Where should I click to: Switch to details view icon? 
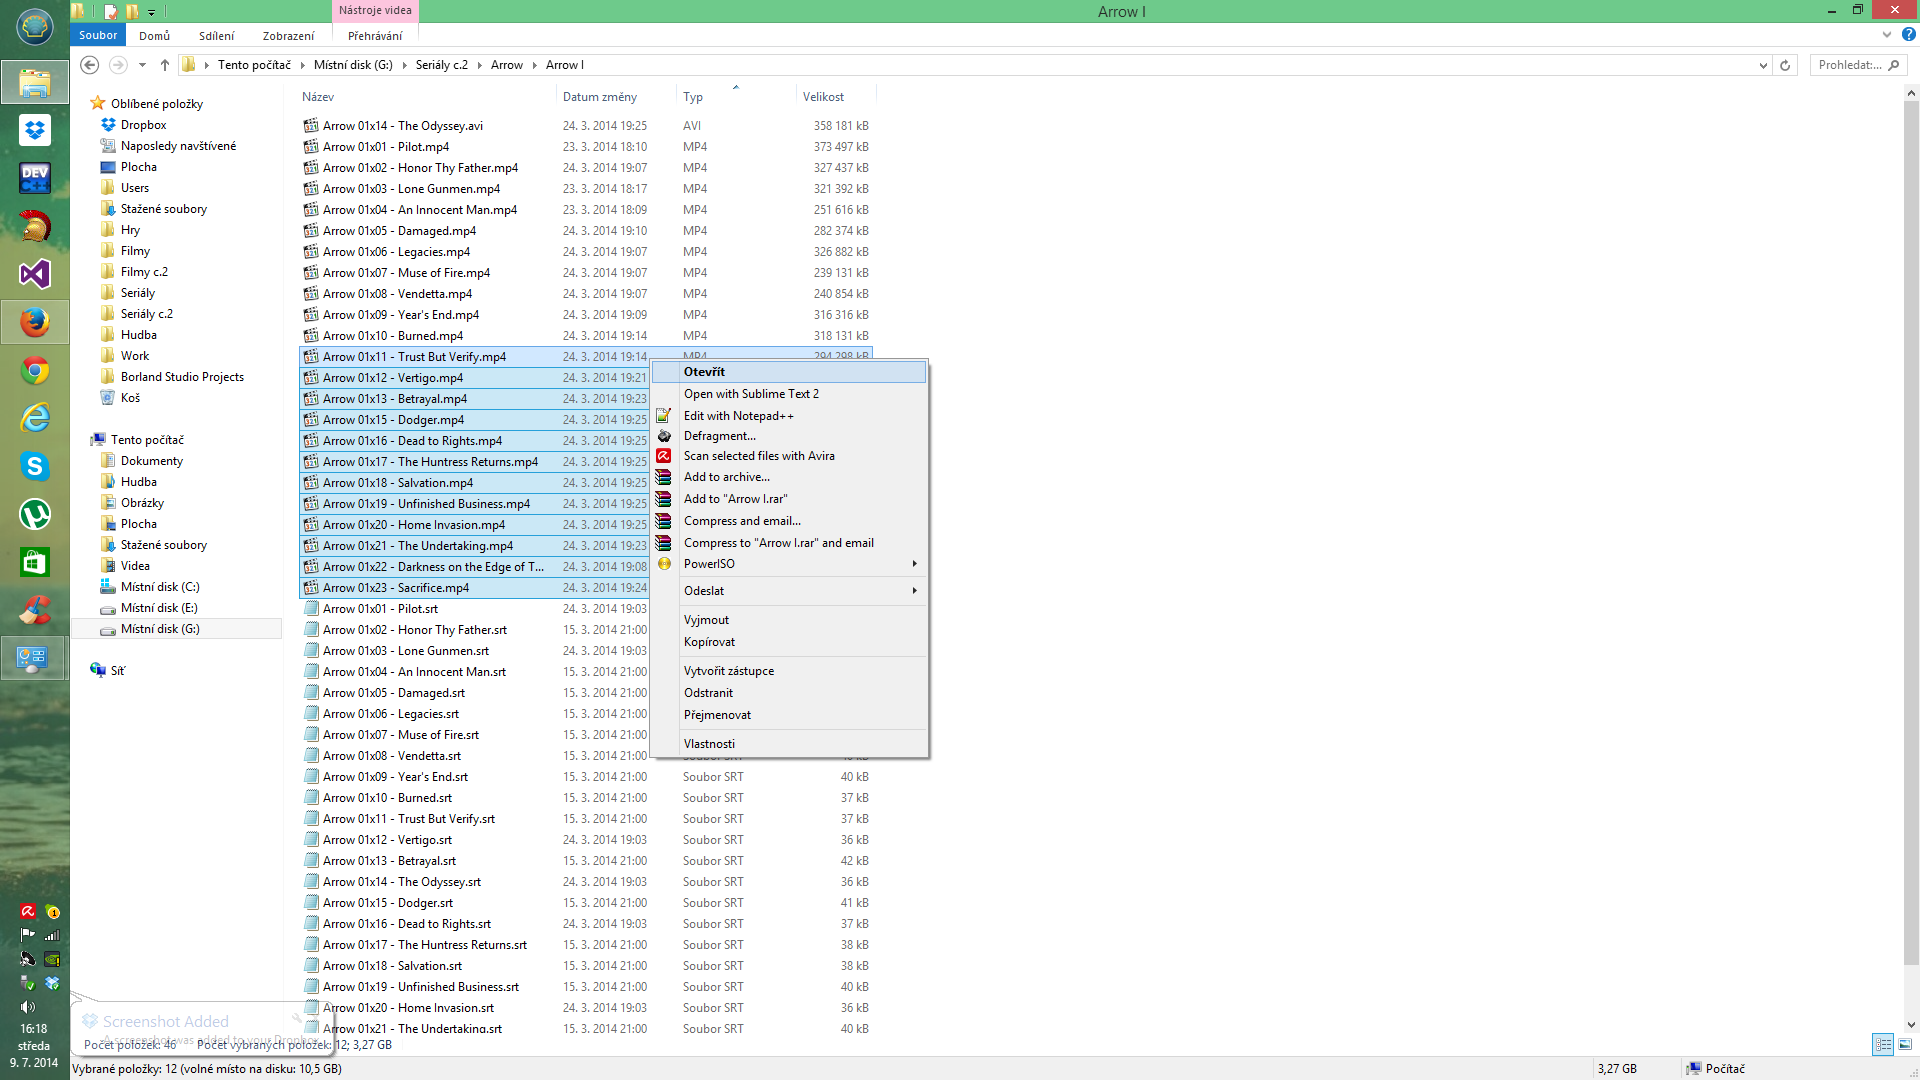(1883, 1044)
